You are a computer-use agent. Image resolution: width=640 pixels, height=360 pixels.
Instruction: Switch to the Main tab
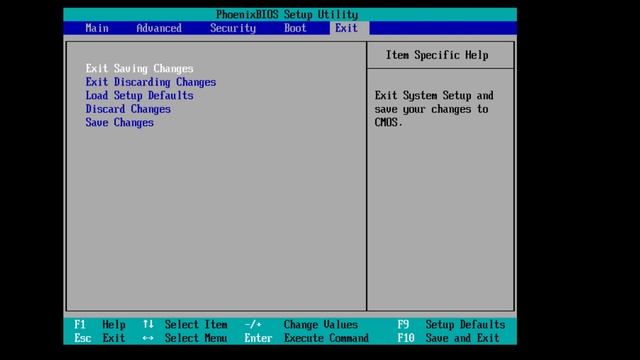tap(97, 28)
